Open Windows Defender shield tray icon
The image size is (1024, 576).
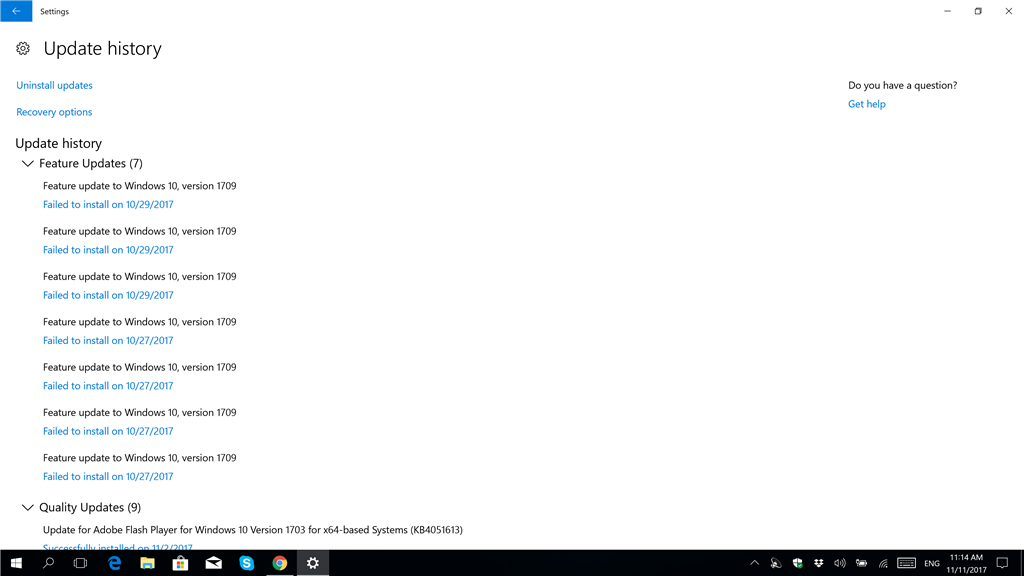pyautogui.click(x=797, y=563)
